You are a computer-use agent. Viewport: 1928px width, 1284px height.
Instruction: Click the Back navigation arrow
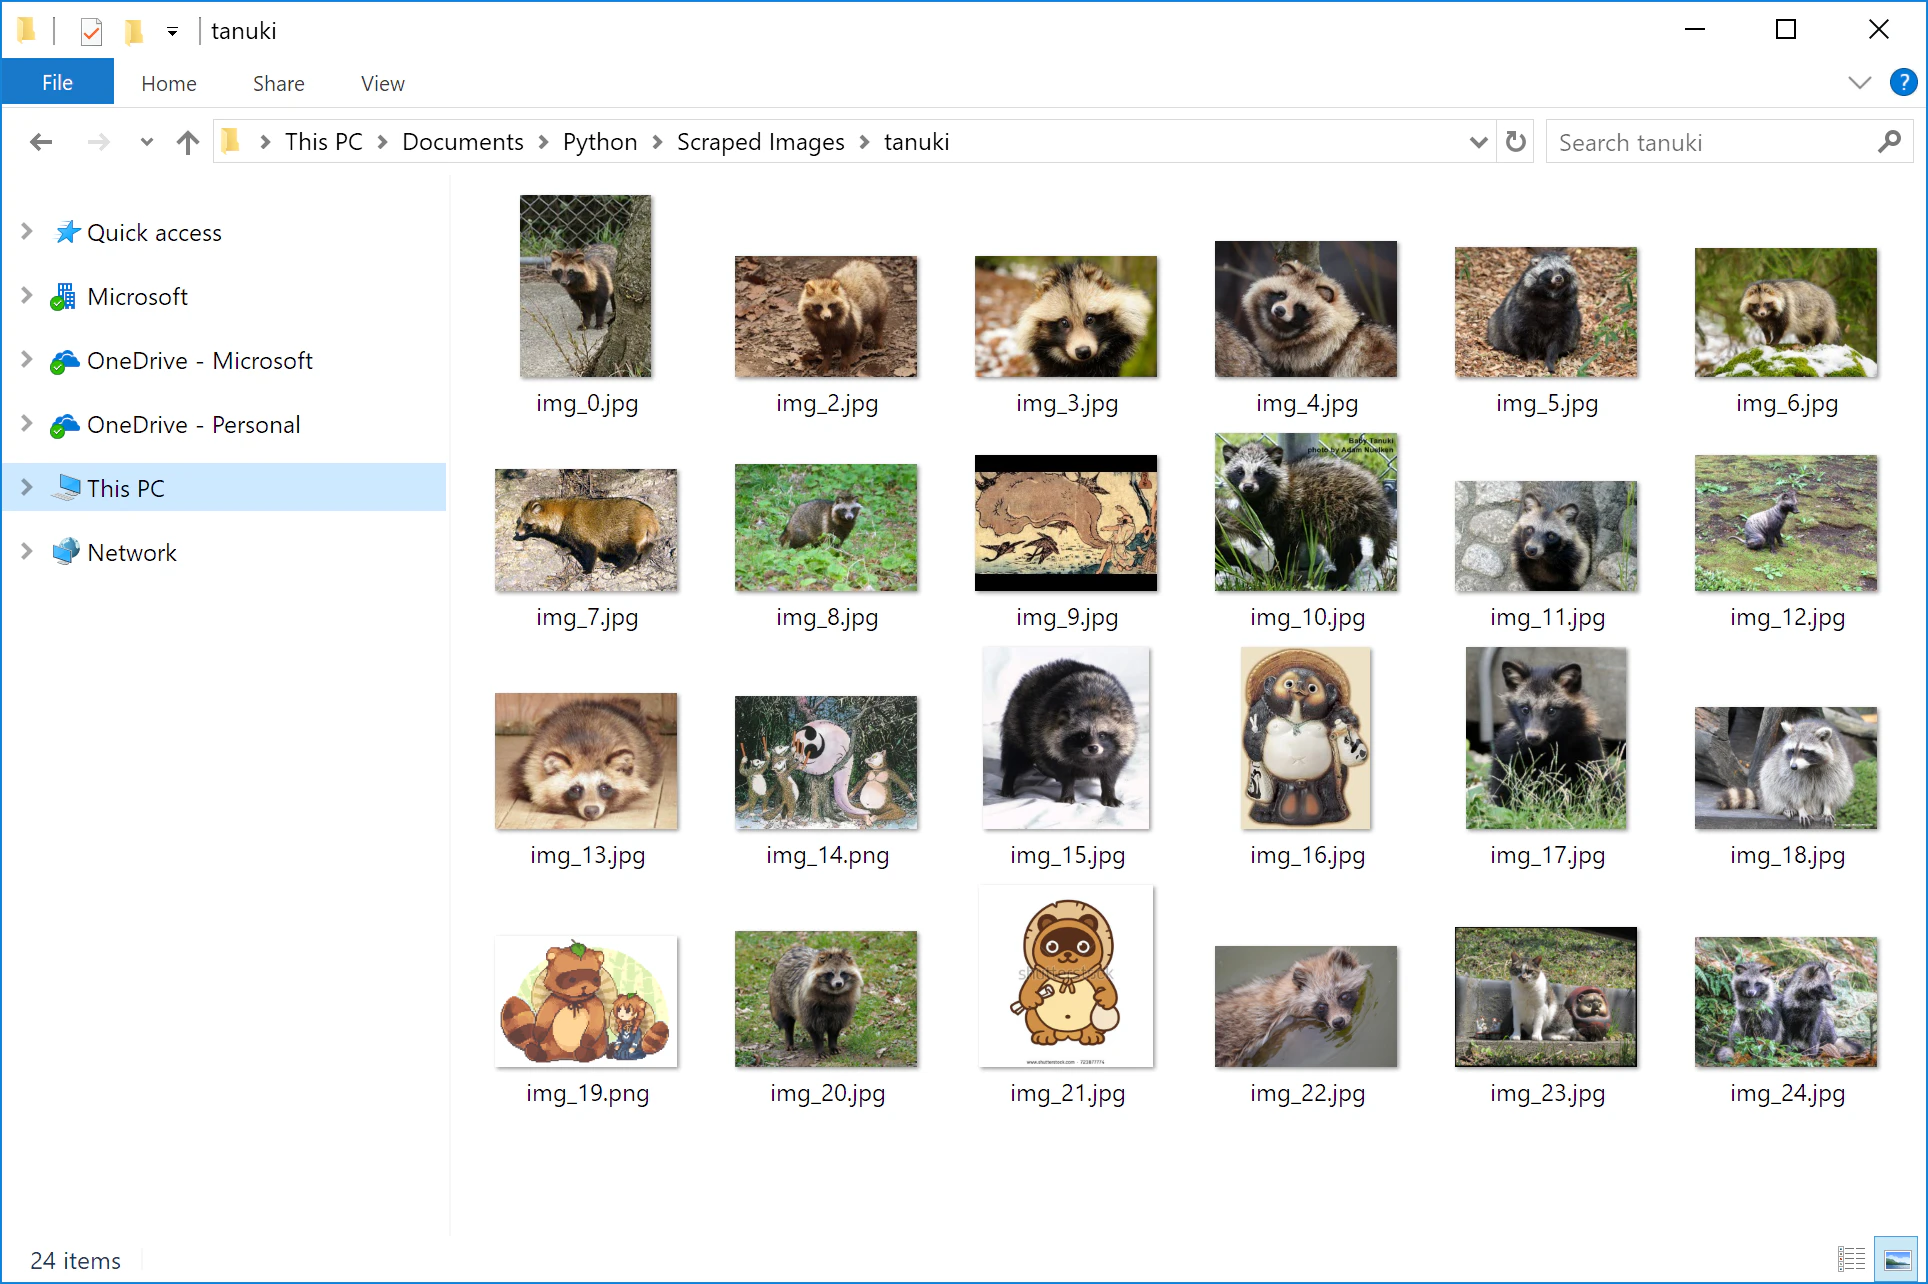41,143
